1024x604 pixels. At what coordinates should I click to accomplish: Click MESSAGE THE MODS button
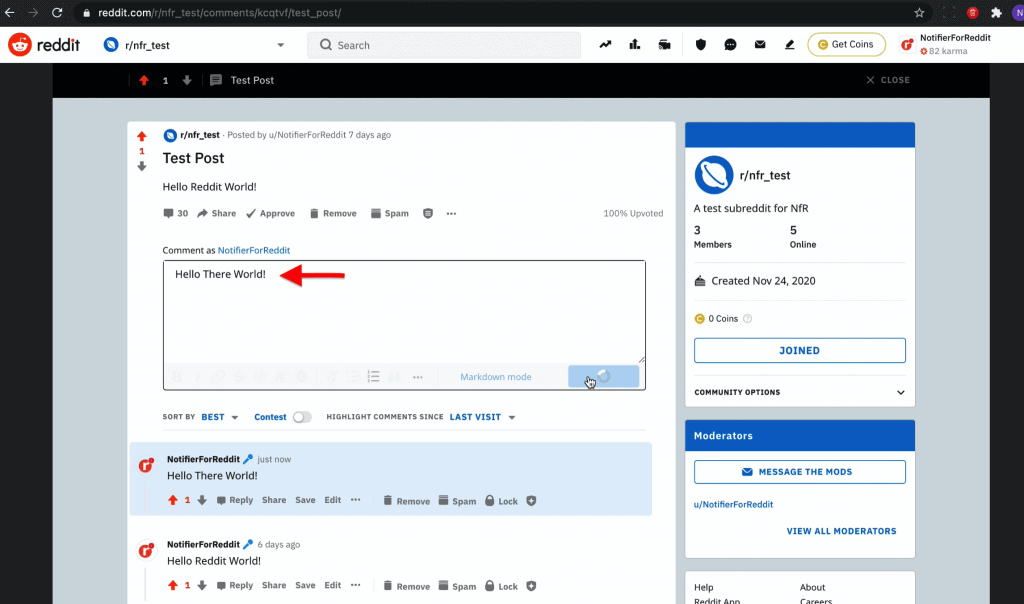tap(799, 472)
